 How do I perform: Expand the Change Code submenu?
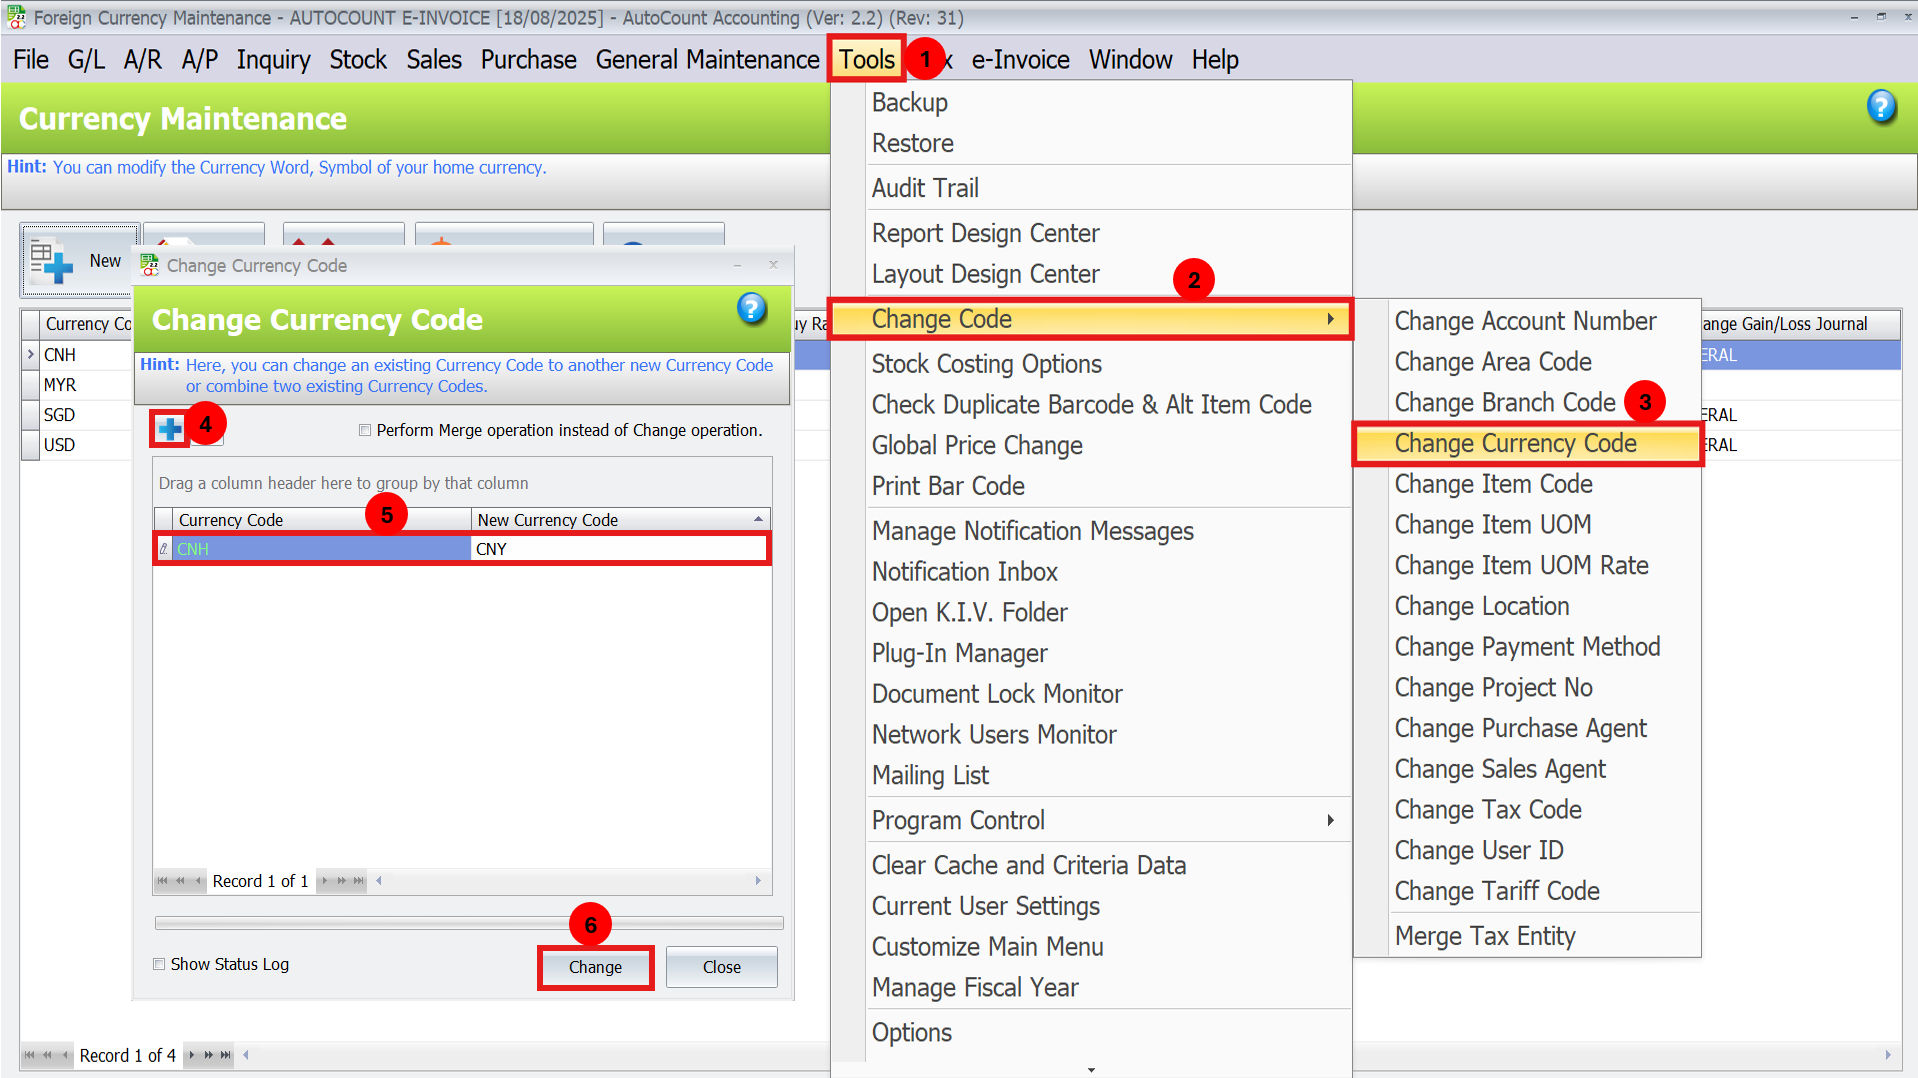click(x=1090, y=319)
